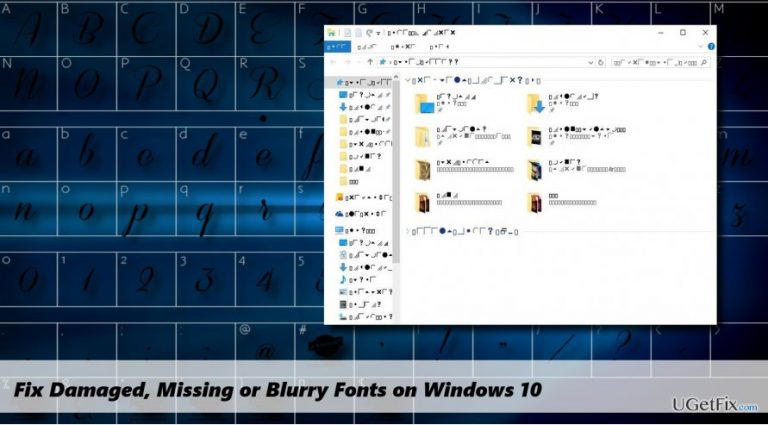Click the magnifier icon in the search box
Image resolution: width=768 pixels, height=425 pixels.
[x=704, y=62]
